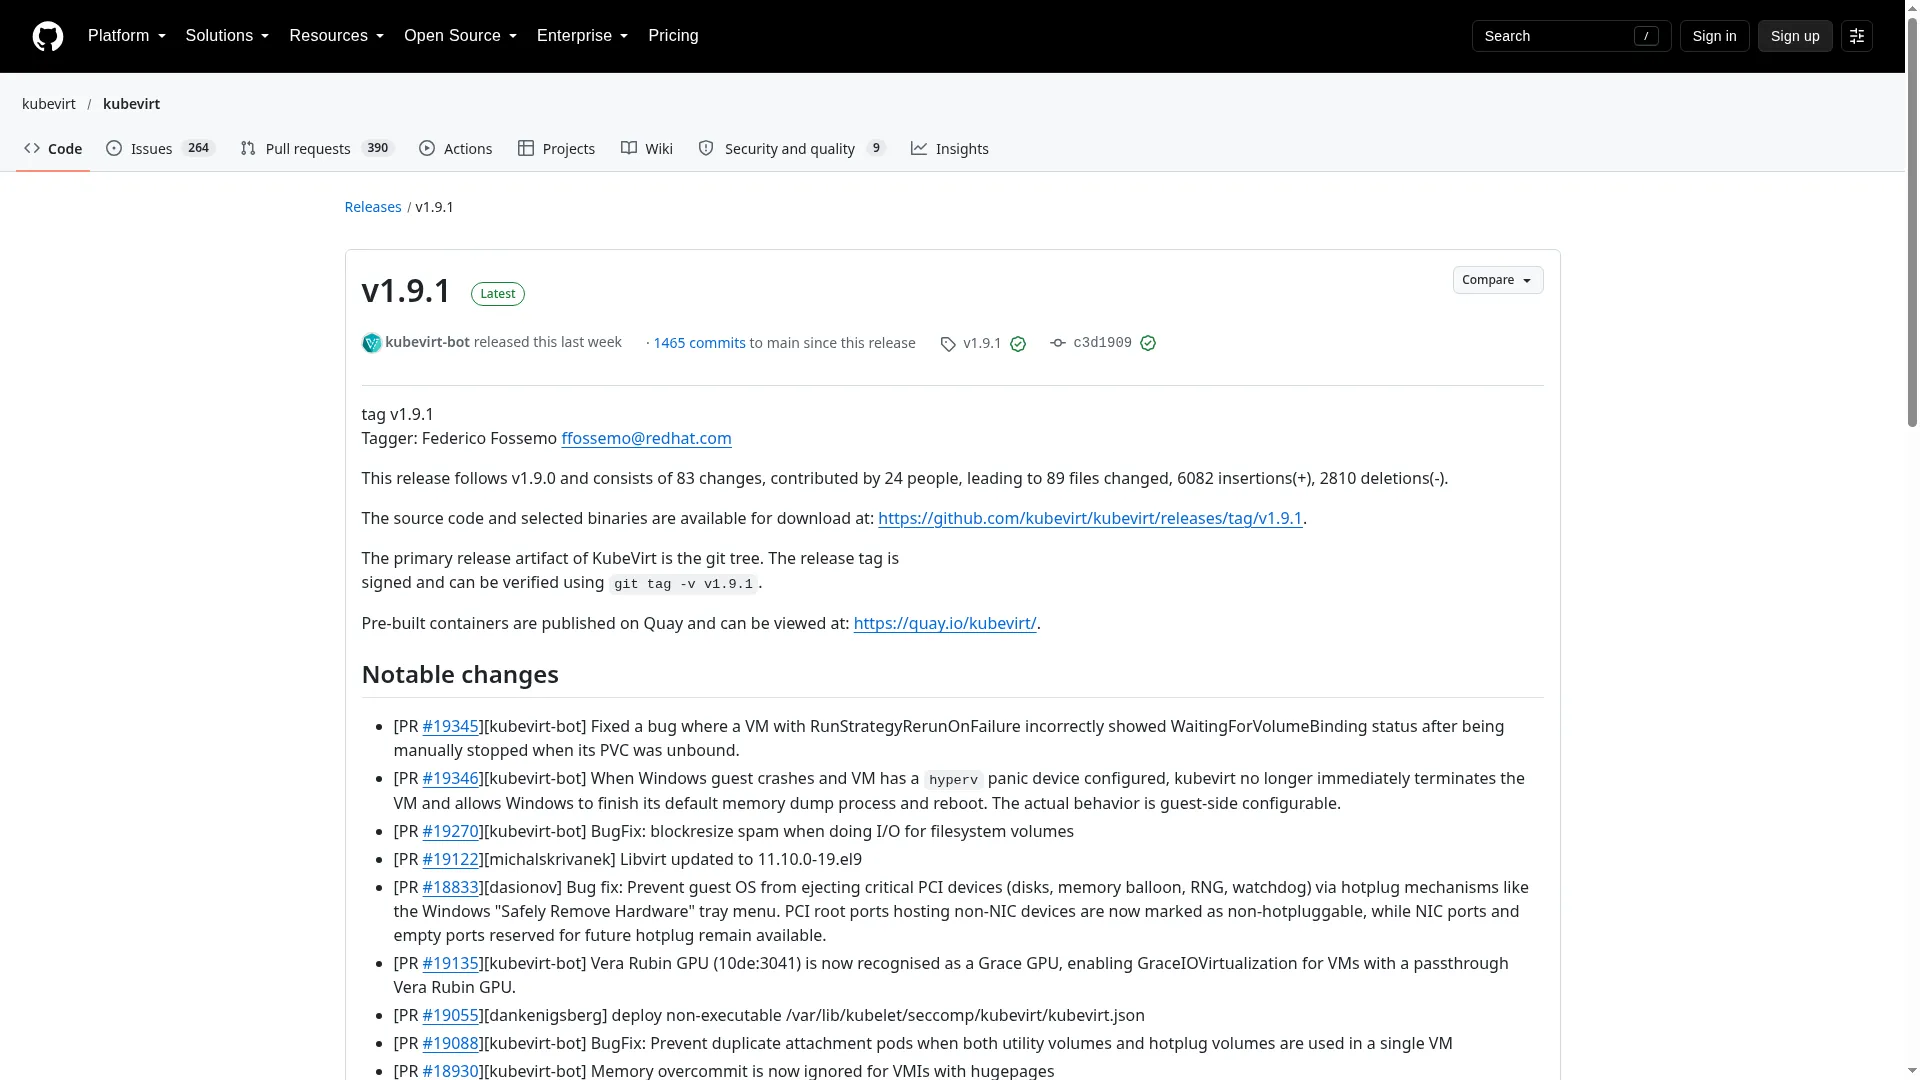
Task: Click the verified check beside tag v1.9.1
Action: (x=1018, y=344)
